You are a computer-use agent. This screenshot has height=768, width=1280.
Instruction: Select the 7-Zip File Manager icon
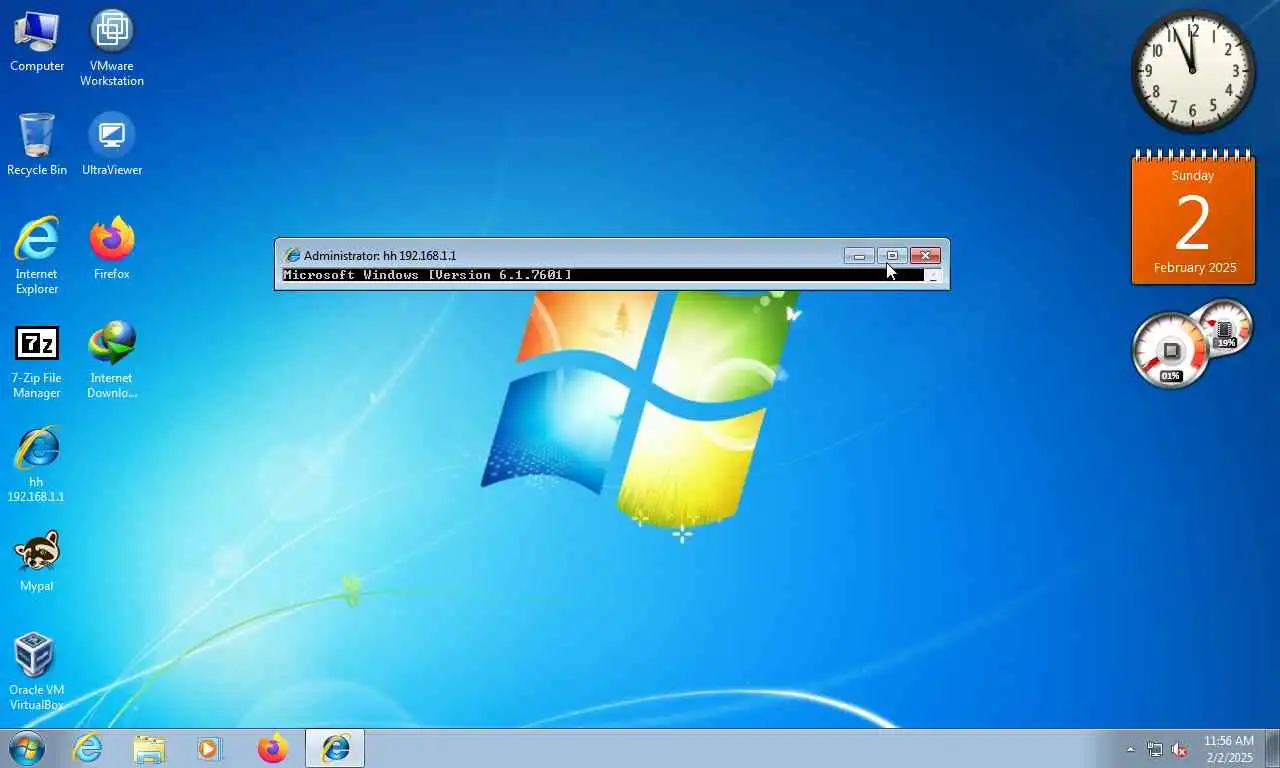[x=37, y=361]
